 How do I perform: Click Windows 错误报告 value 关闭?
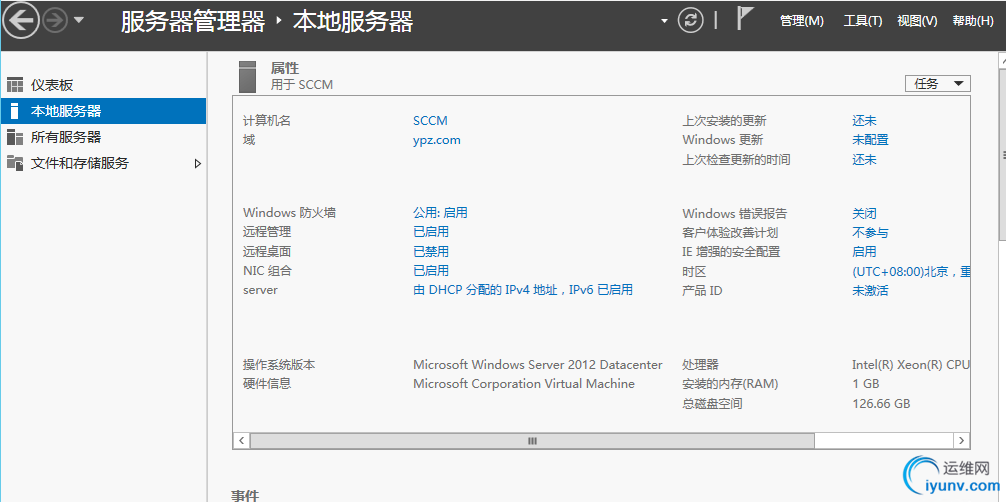click(x=864, y=213)
